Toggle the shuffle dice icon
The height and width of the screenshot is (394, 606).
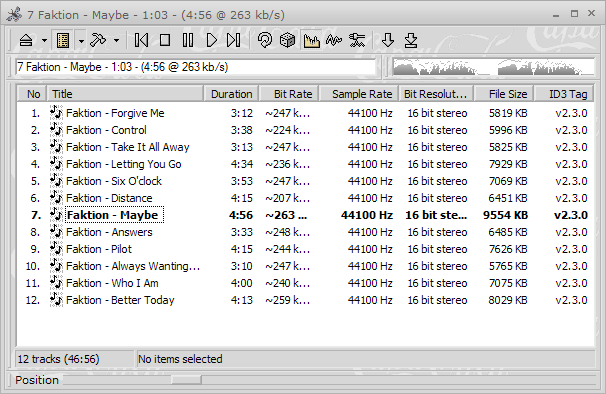[x=288, y=40]
